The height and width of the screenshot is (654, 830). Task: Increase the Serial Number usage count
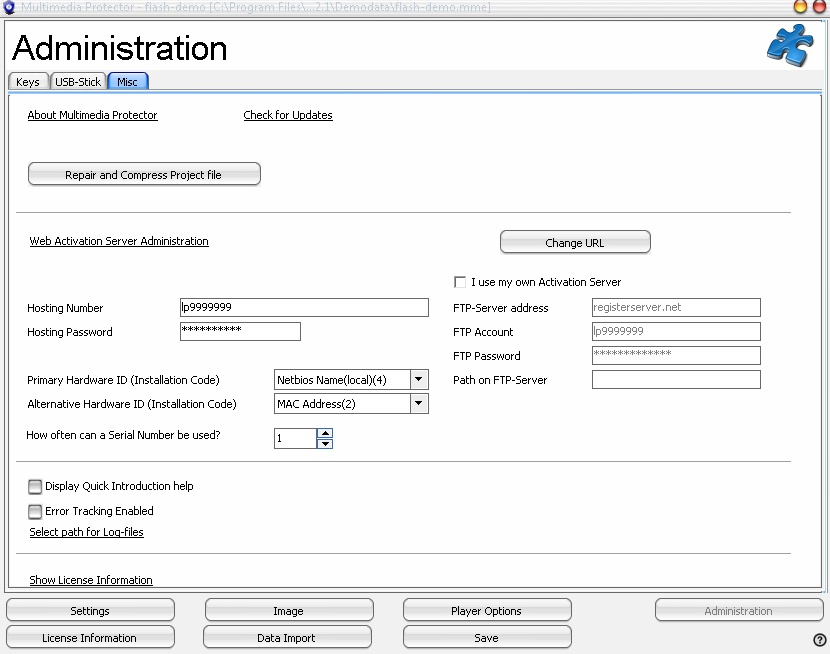(325, 433)
